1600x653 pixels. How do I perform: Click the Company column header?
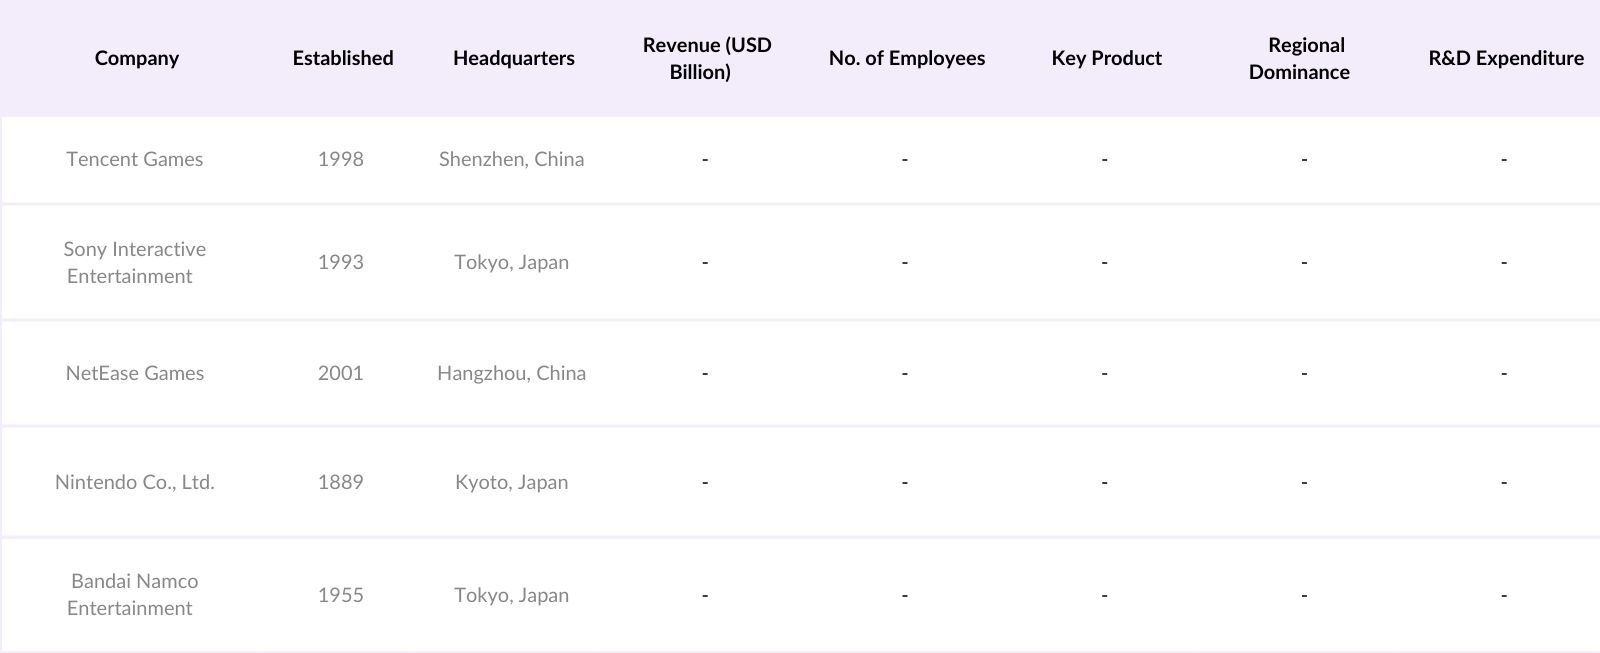click(x=137, y=58)
